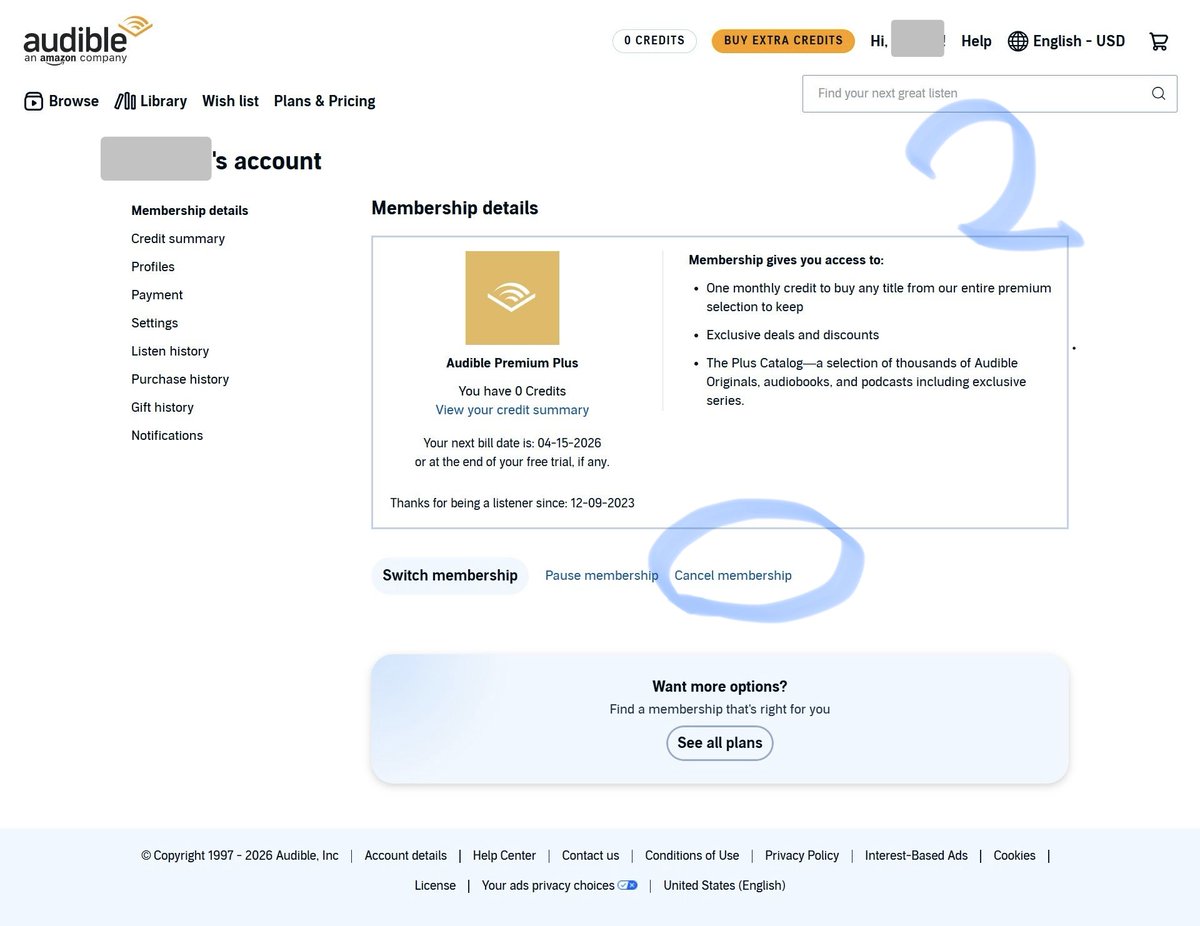Screen dimensions: 1200x926
Task: Click the Audible logo
Action: coord(88,40)
